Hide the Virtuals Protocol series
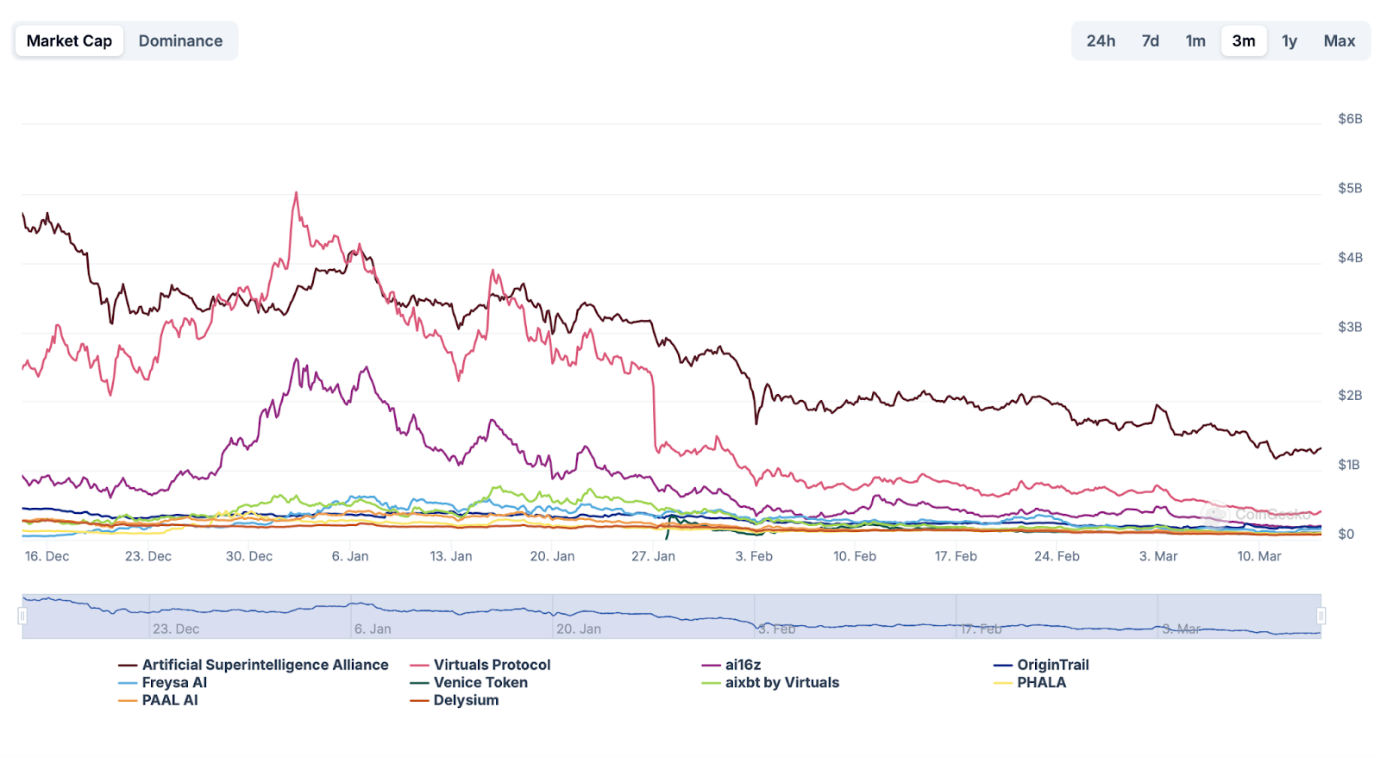The width and height of the screenshot is (1380, 757). (x=491, y=665)
